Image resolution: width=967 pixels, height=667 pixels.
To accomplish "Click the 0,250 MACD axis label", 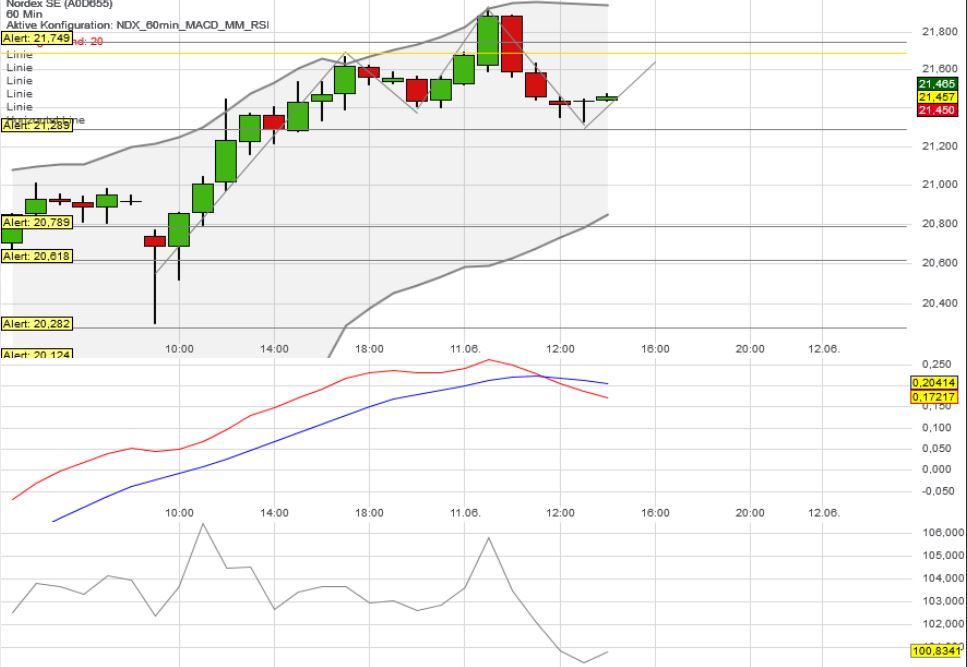I will point(937,364).
